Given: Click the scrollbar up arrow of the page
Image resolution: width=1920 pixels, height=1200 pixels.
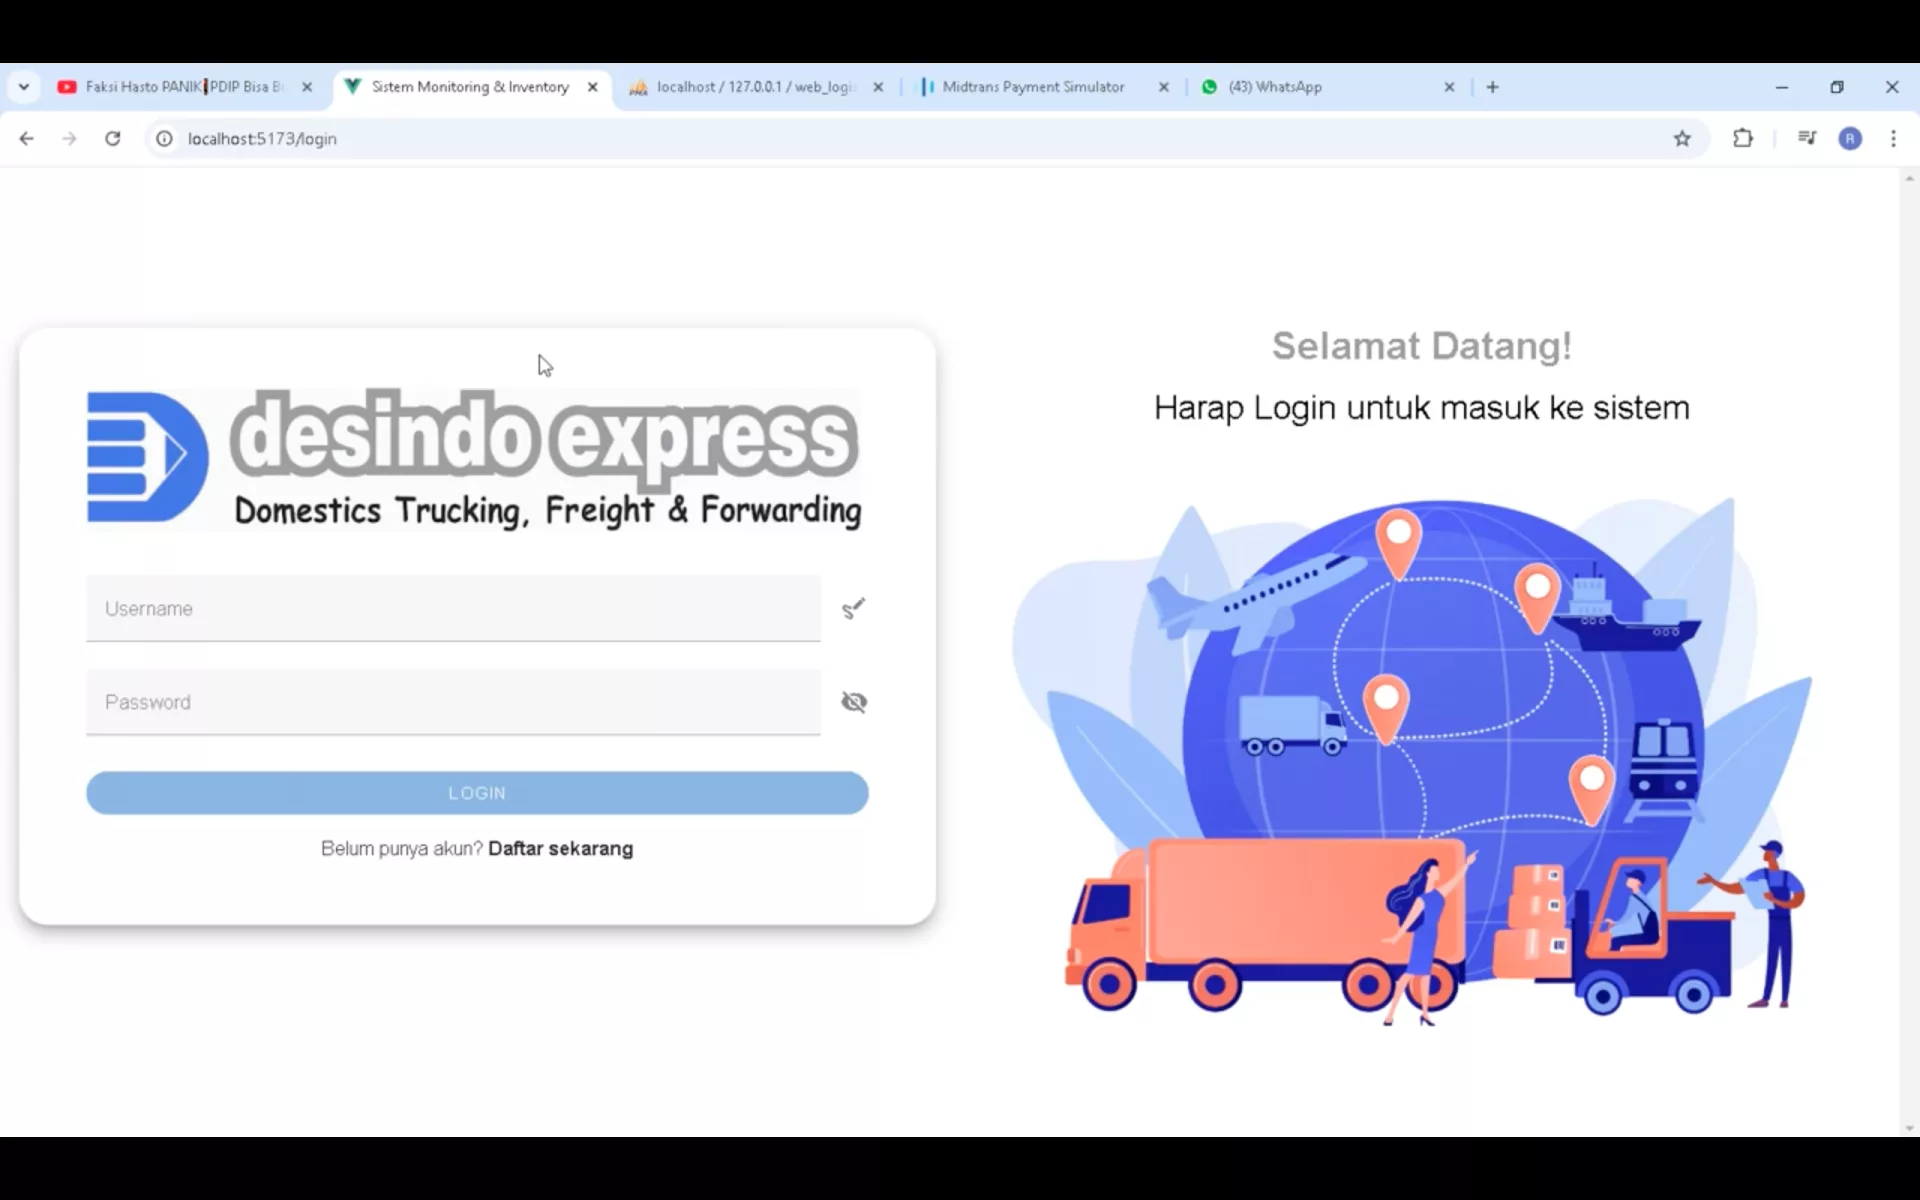Looking at the screenshot, I should (1909, 178).
